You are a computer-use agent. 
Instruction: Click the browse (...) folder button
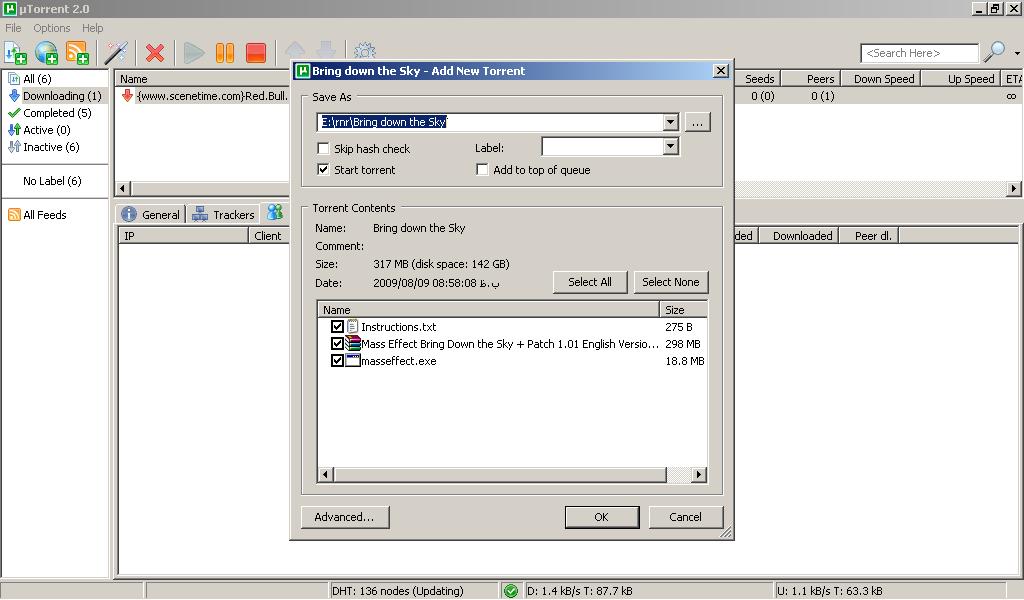tap(697, 122)
